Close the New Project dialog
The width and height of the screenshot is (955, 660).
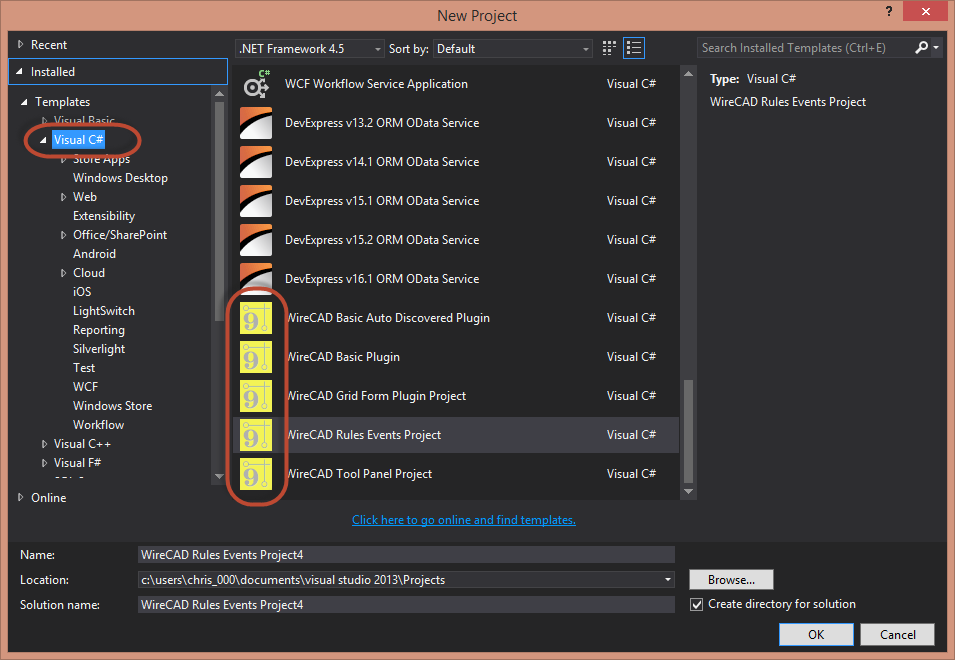point(926,12)
